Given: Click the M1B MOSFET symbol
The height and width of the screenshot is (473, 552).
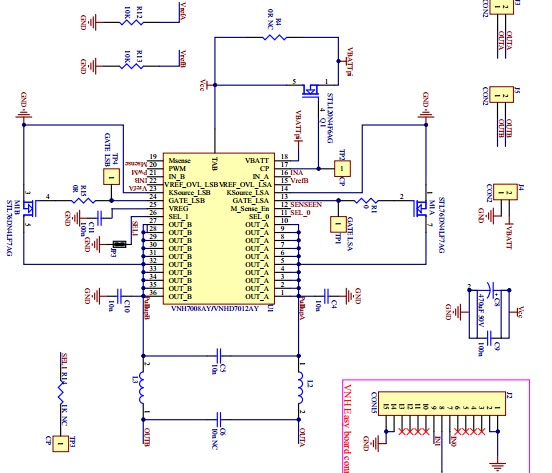Looking at the screenshot, I should tap(29, 209).
